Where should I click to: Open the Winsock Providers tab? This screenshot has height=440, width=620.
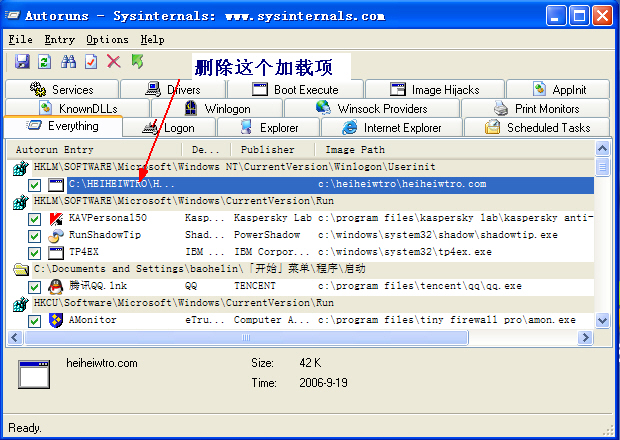(372, 108)
